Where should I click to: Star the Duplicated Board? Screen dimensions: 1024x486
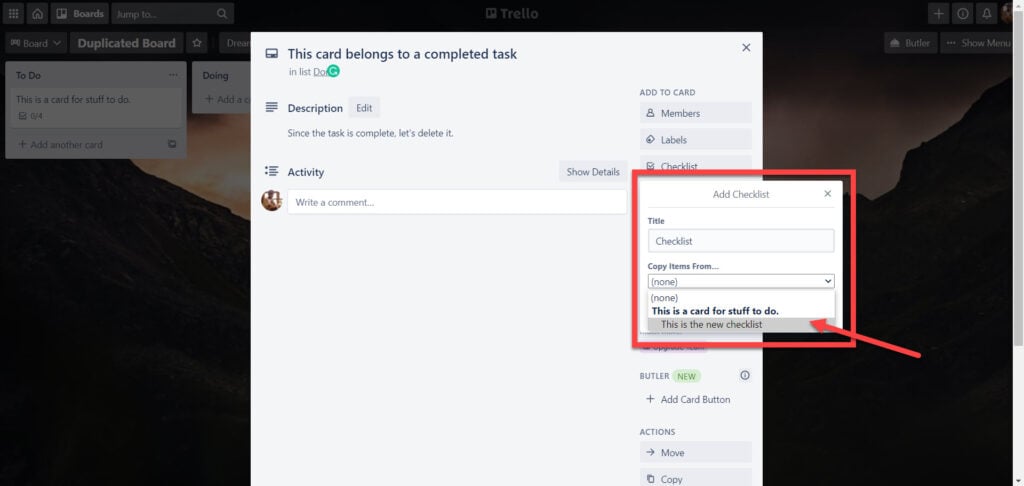coord(197,43)
